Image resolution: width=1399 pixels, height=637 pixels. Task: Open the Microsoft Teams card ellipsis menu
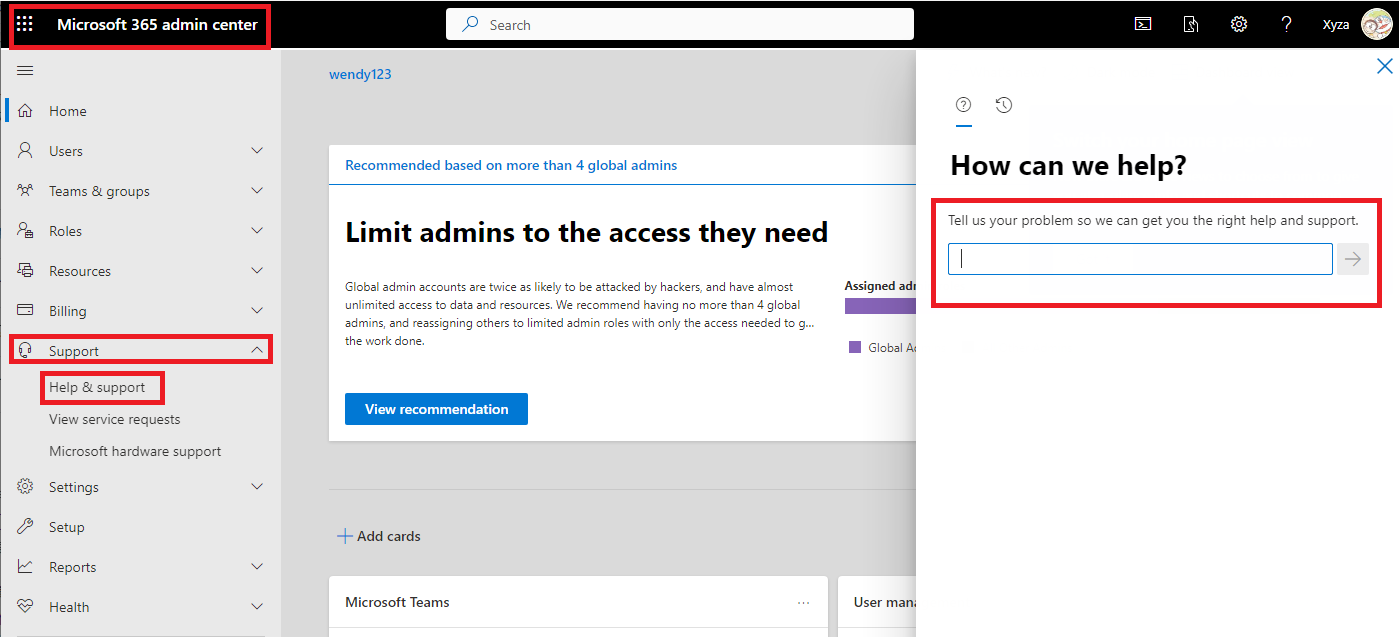tap(803, 601)
